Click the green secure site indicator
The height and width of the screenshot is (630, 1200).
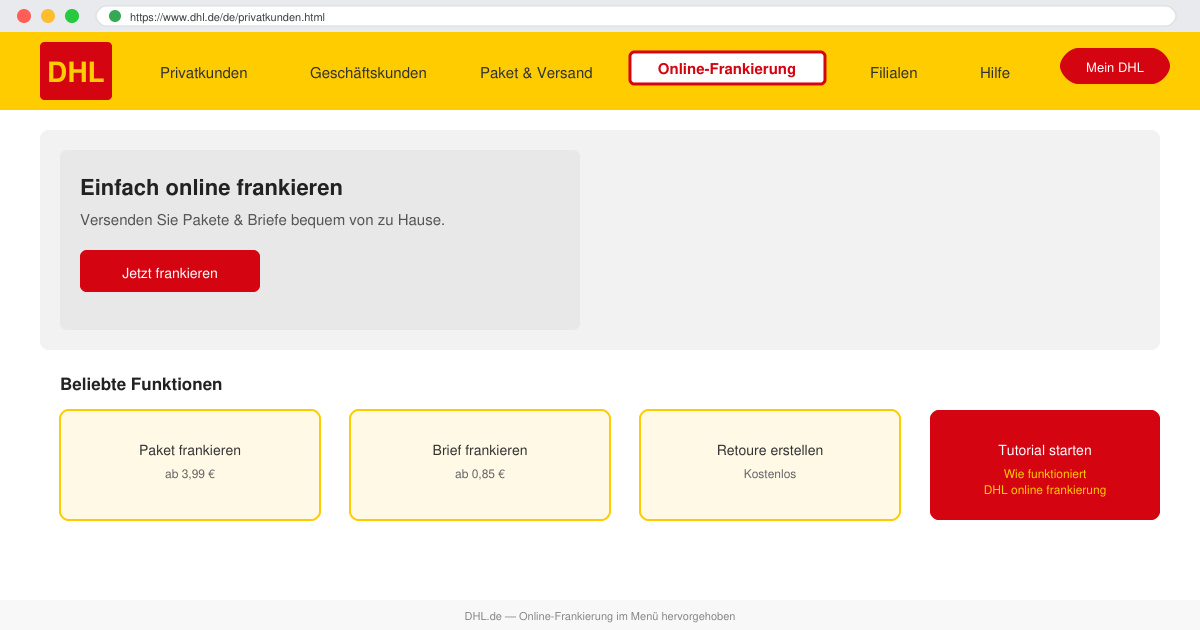[x=115, y=16]
